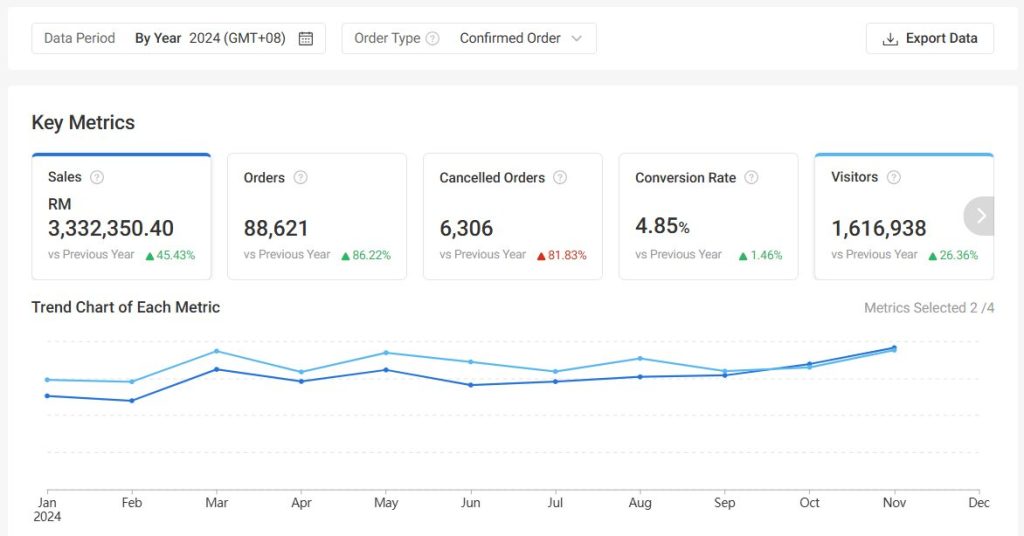1024x536 pixels.
Task: Click the help icon beside Orders
Action: coord(300,178)
